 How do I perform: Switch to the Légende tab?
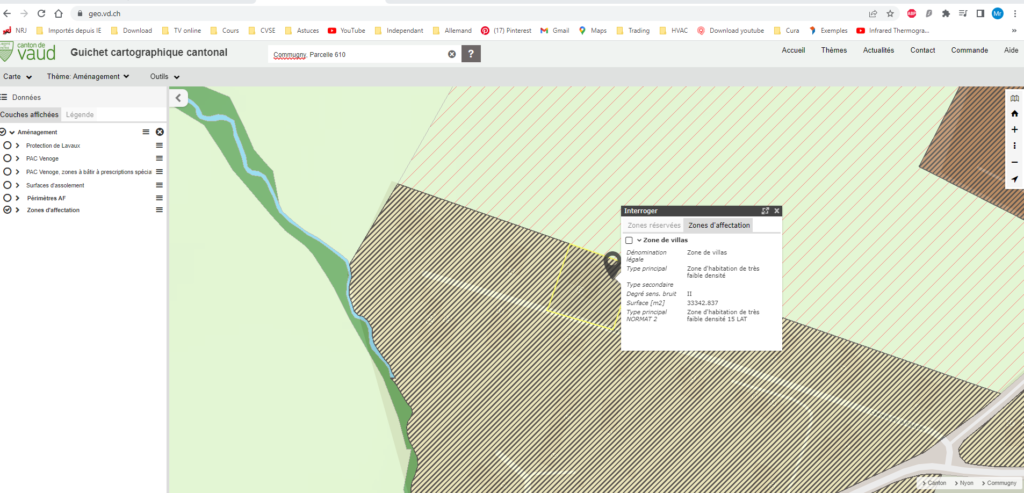click(80, 115)
